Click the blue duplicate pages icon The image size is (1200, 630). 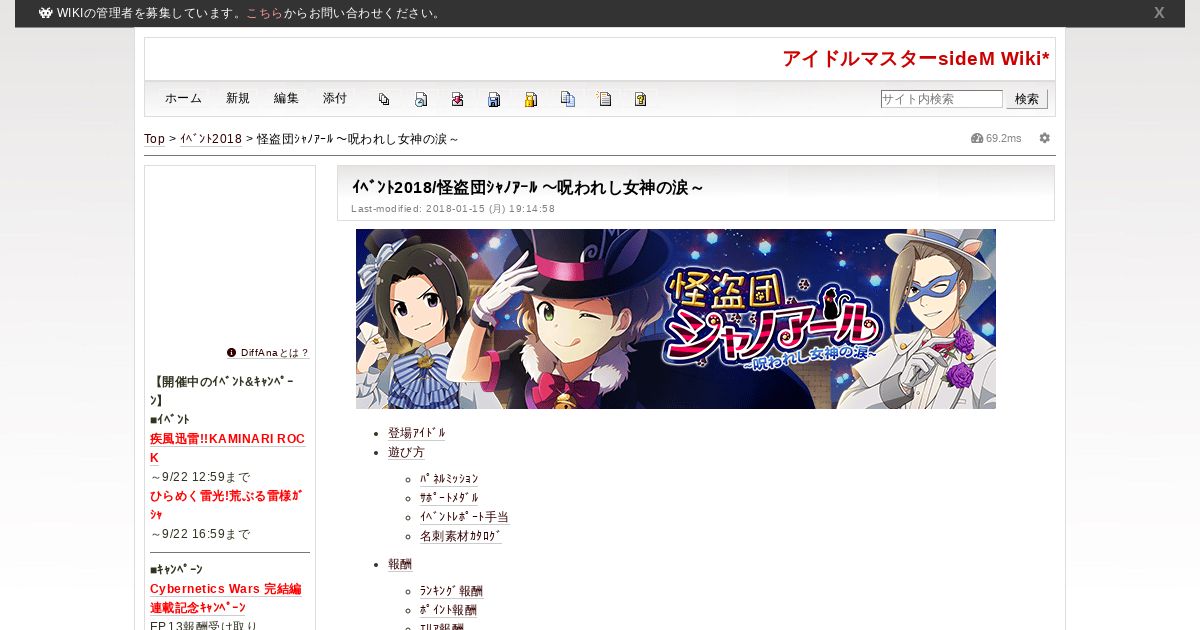tap(568, 99)
